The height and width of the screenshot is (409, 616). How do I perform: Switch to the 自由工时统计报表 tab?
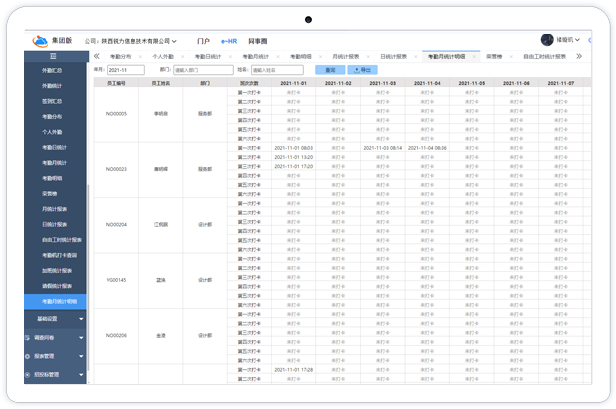coord(544,57)
